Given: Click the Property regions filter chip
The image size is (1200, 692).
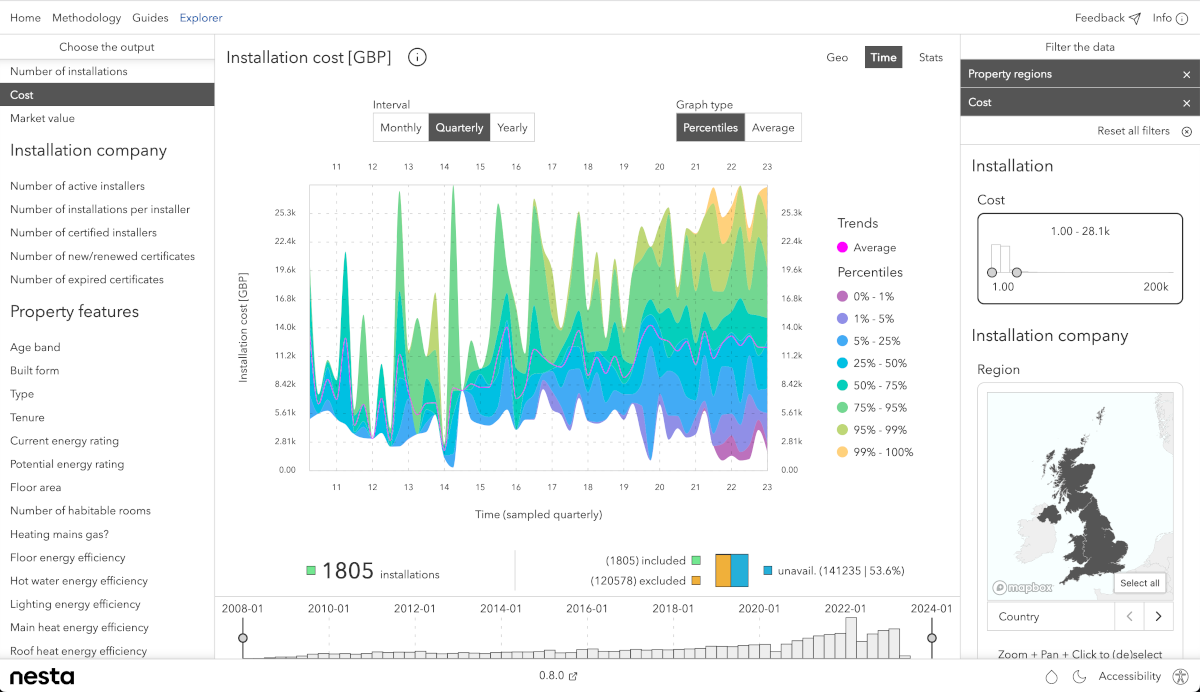Looking at the screenshot, I should tap(1080, 74).
